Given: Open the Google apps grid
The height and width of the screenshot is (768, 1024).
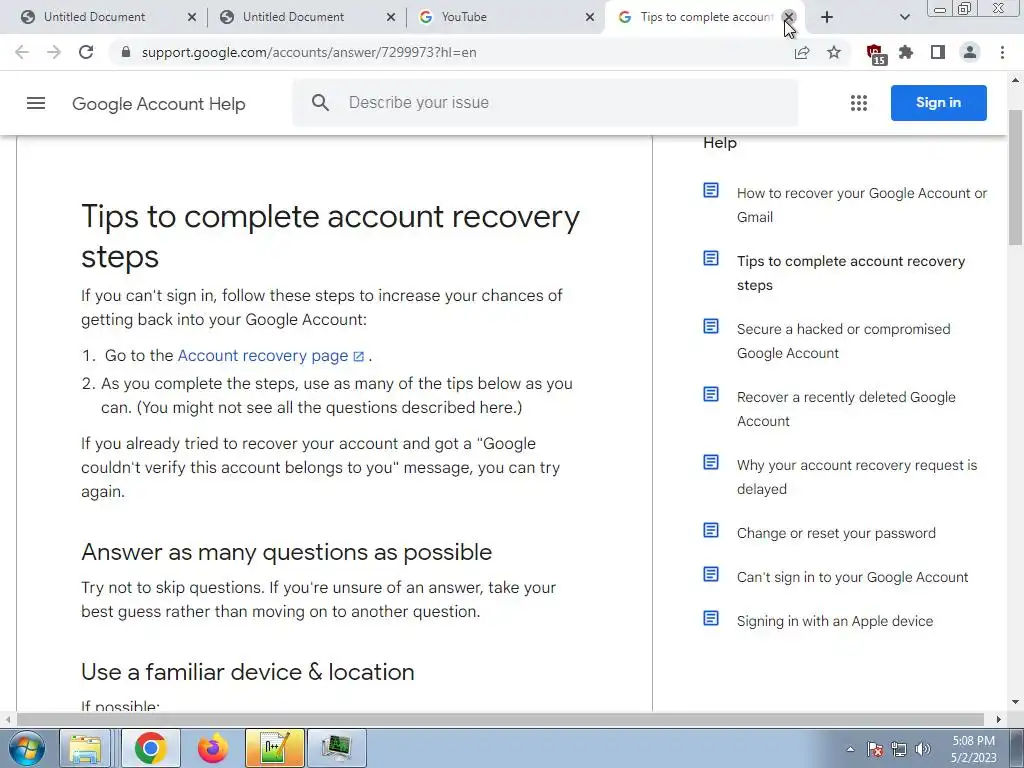Looking at the screenshot, I should (859, 103).
